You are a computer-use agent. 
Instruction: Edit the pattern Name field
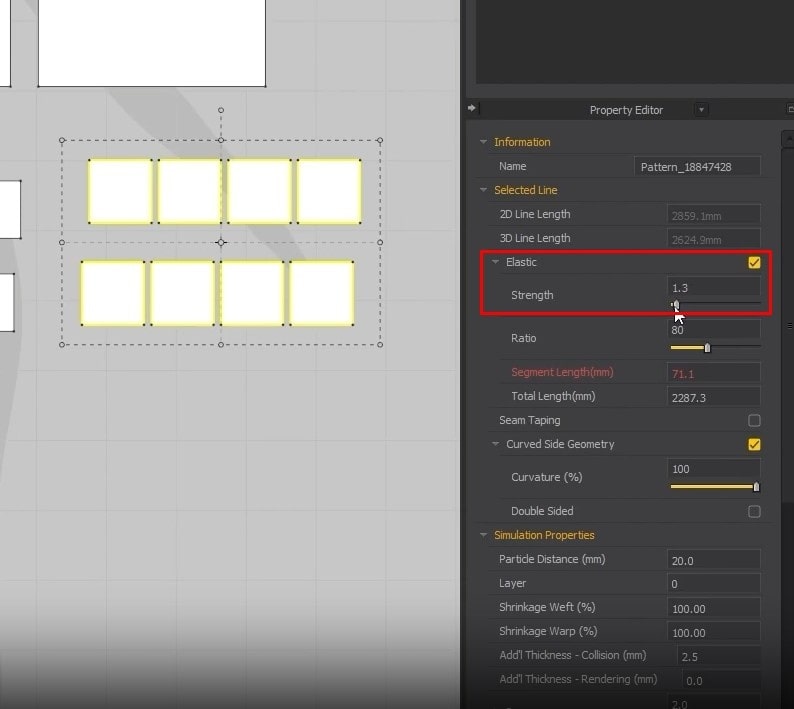pos(697,167)
